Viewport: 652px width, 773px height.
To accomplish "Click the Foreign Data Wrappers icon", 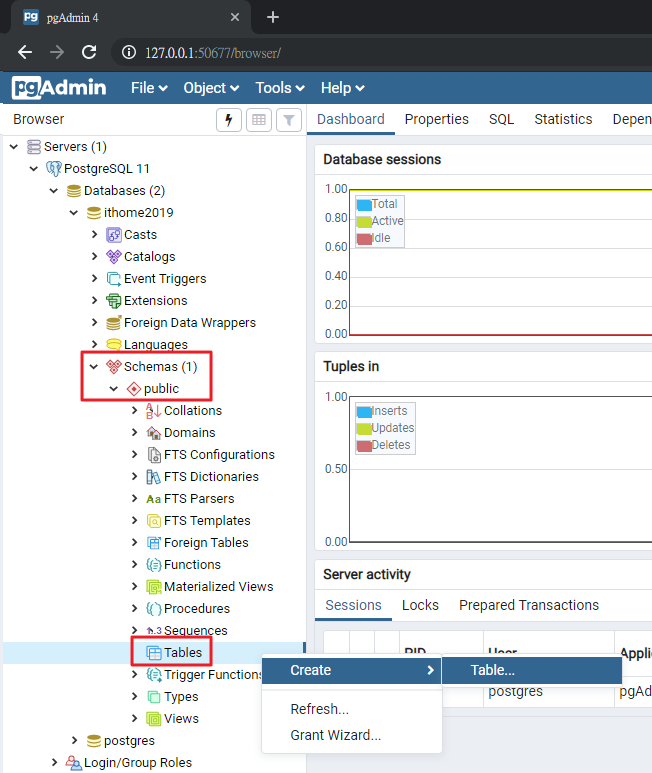I will point(114,323).
